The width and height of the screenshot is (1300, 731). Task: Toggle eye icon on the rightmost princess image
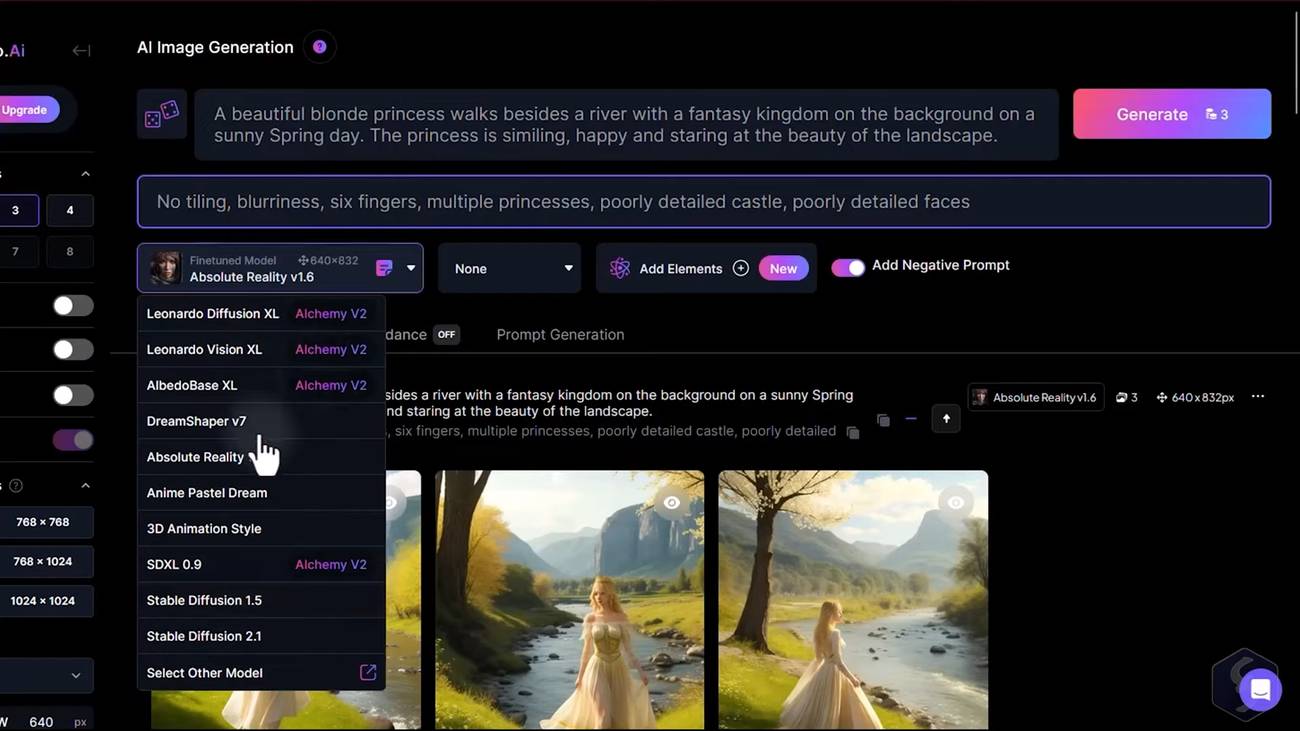point(956,503)
